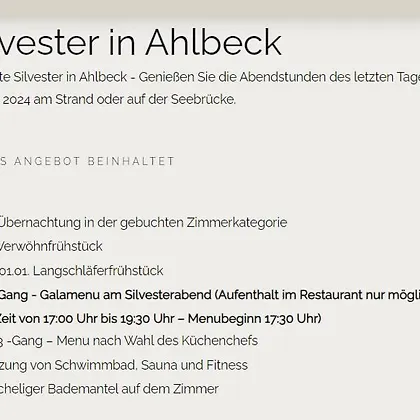
Task: Click the 'ANGEBOT BEINHALTET' section heading
Action: click(x=87, y=161)
